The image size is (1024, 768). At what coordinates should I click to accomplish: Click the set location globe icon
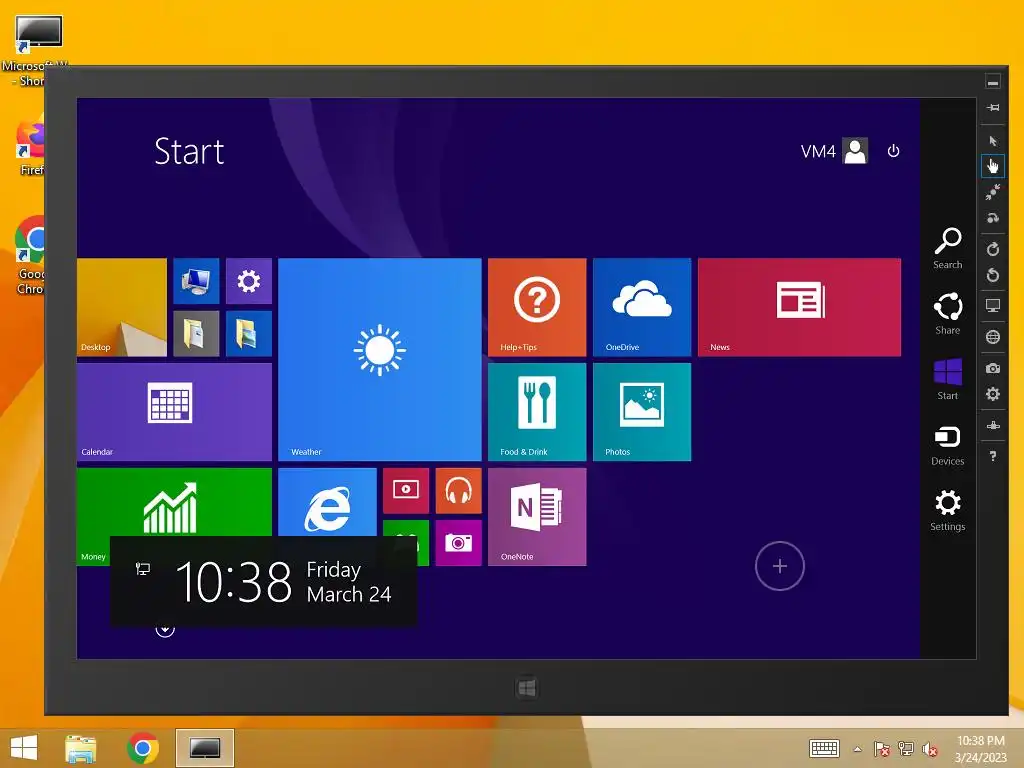993,337
